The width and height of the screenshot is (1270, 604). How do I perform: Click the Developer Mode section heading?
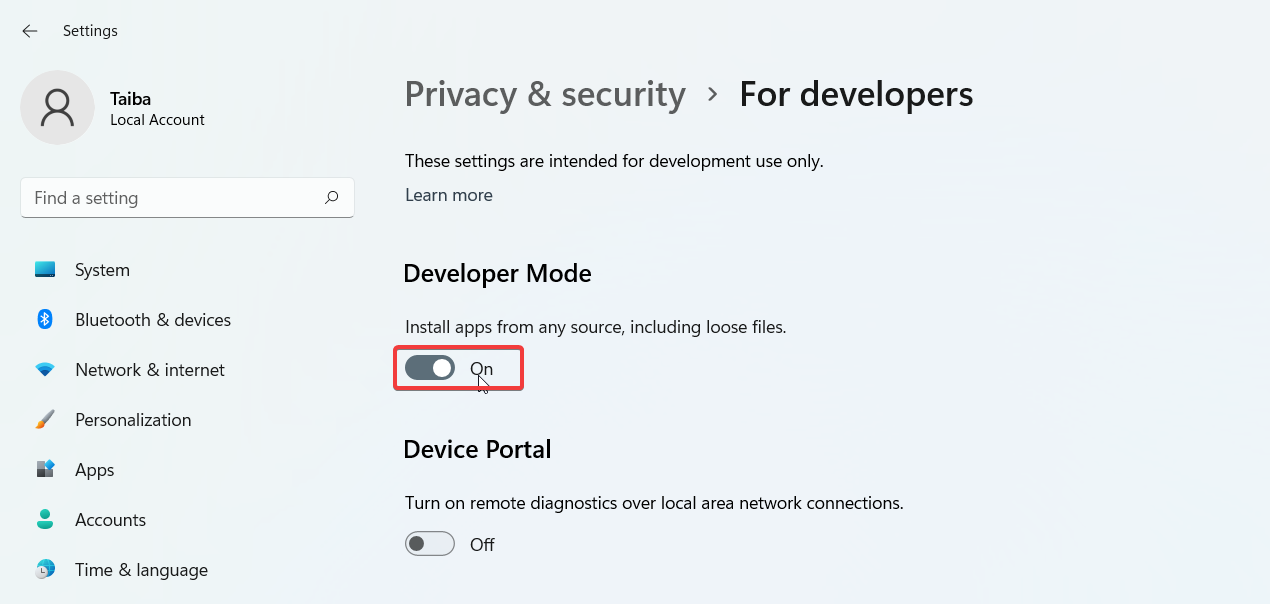click(x=497, y=272)
